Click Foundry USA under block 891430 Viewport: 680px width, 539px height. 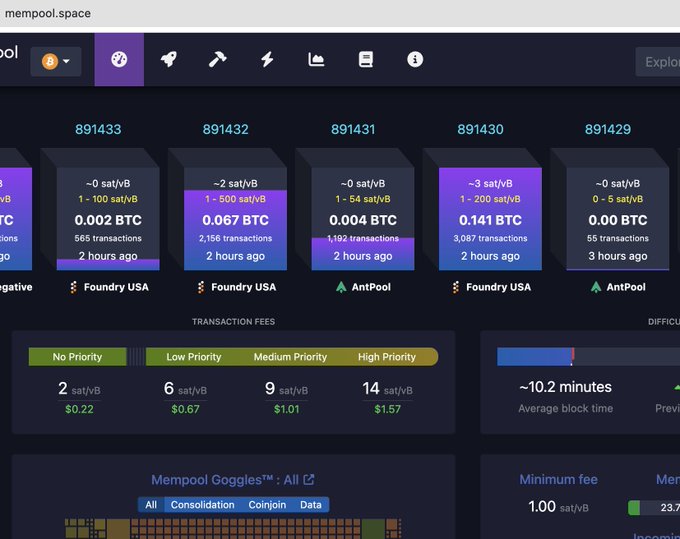499,287
